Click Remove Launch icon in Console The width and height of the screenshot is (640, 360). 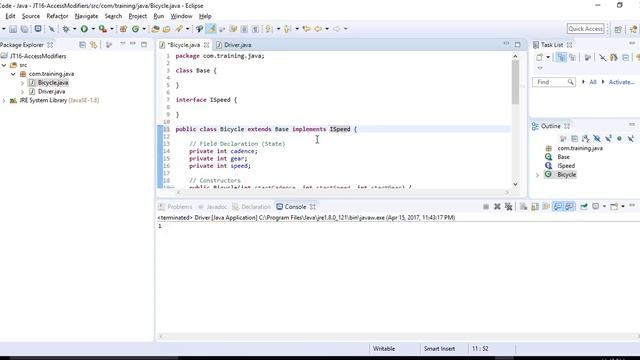[x=497, y=207]
